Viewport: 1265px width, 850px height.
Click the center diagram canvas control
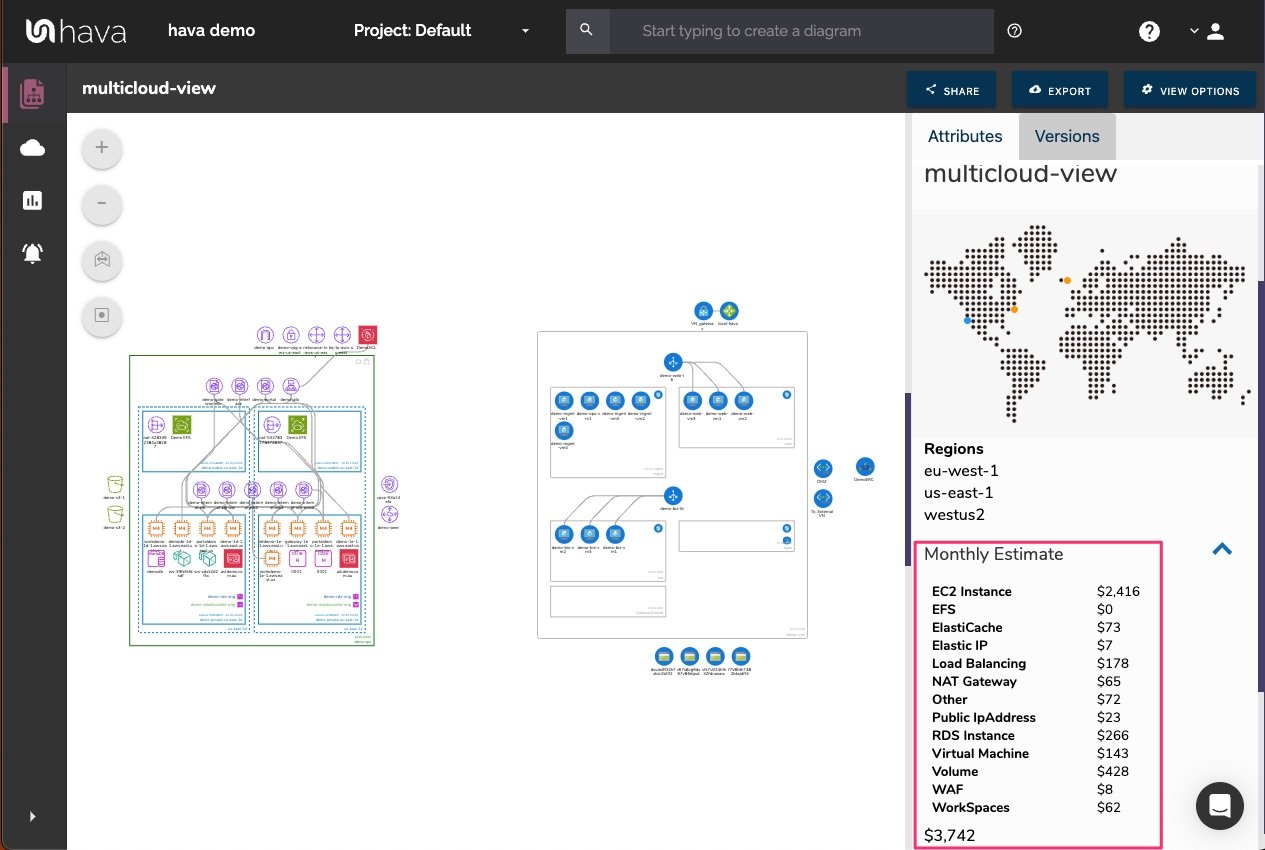point(101,315)
